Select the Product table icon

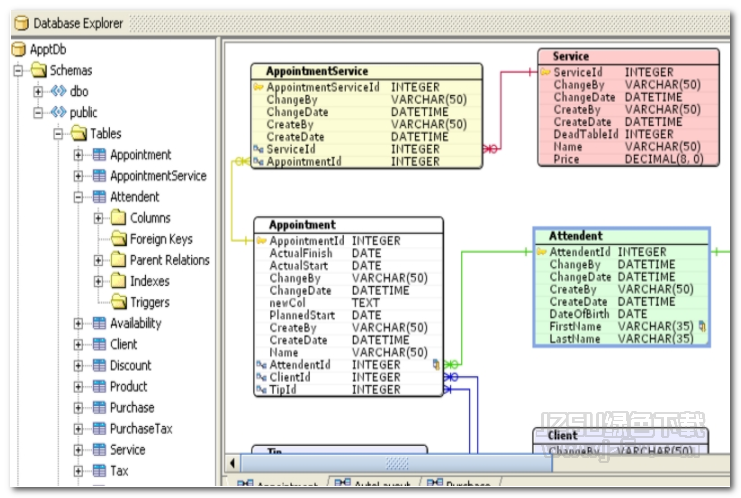click(x=99, y=386)
